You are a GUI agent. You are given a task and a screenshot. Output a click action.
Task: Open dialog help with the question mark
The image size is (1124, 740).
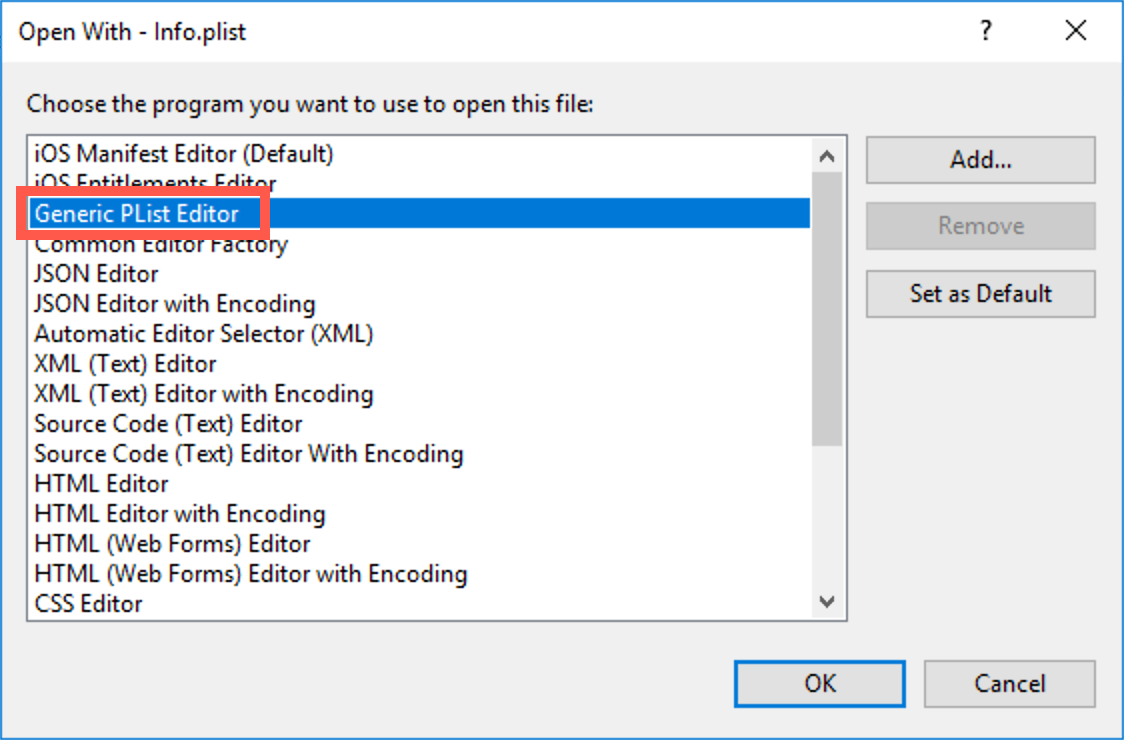(x=986, y=31)
